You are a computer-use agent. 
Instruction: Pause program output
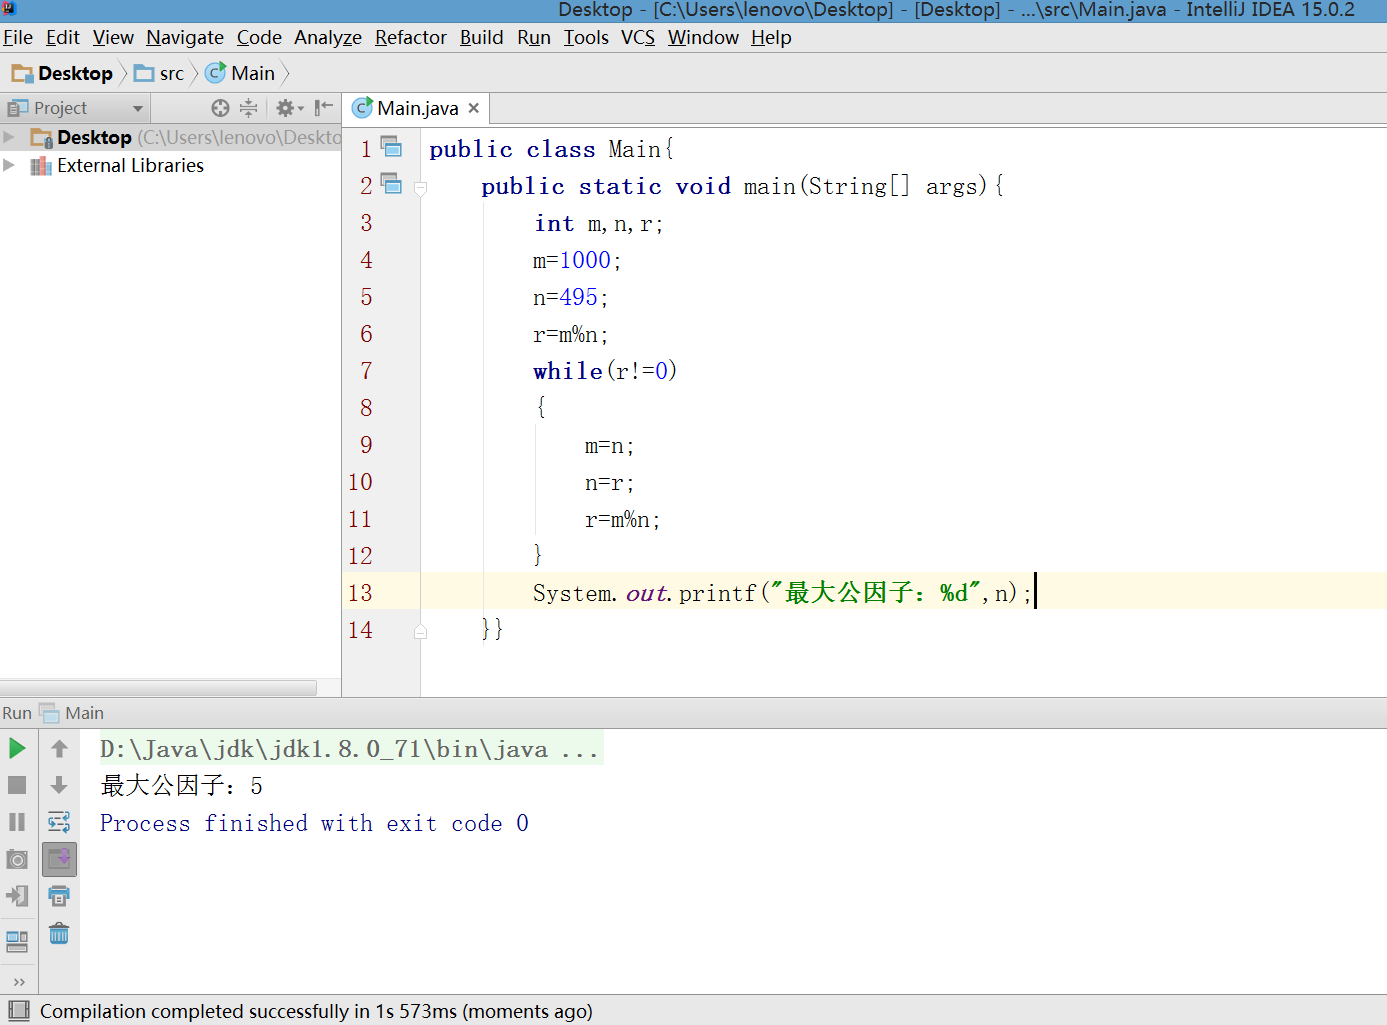(x=17, y=822)
